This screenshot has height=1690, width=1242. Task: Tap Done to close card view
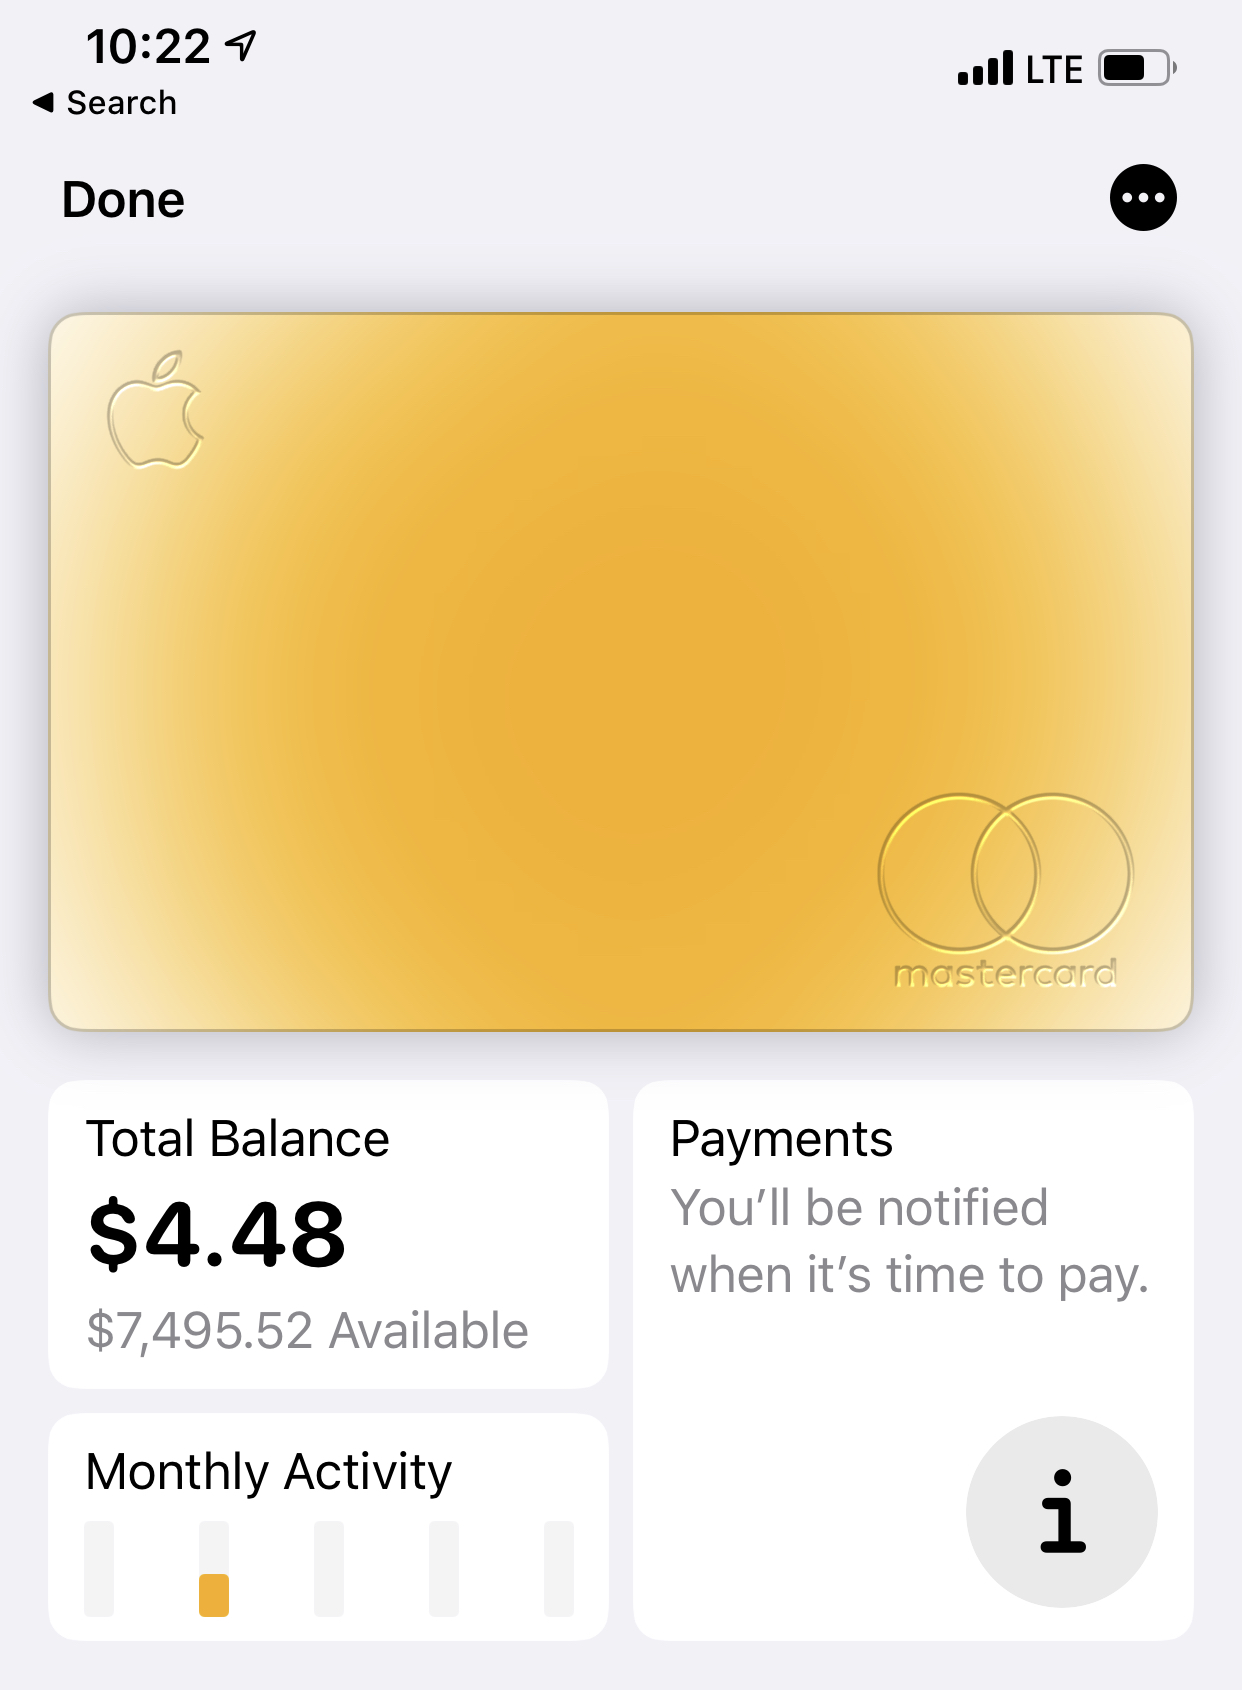123,199
